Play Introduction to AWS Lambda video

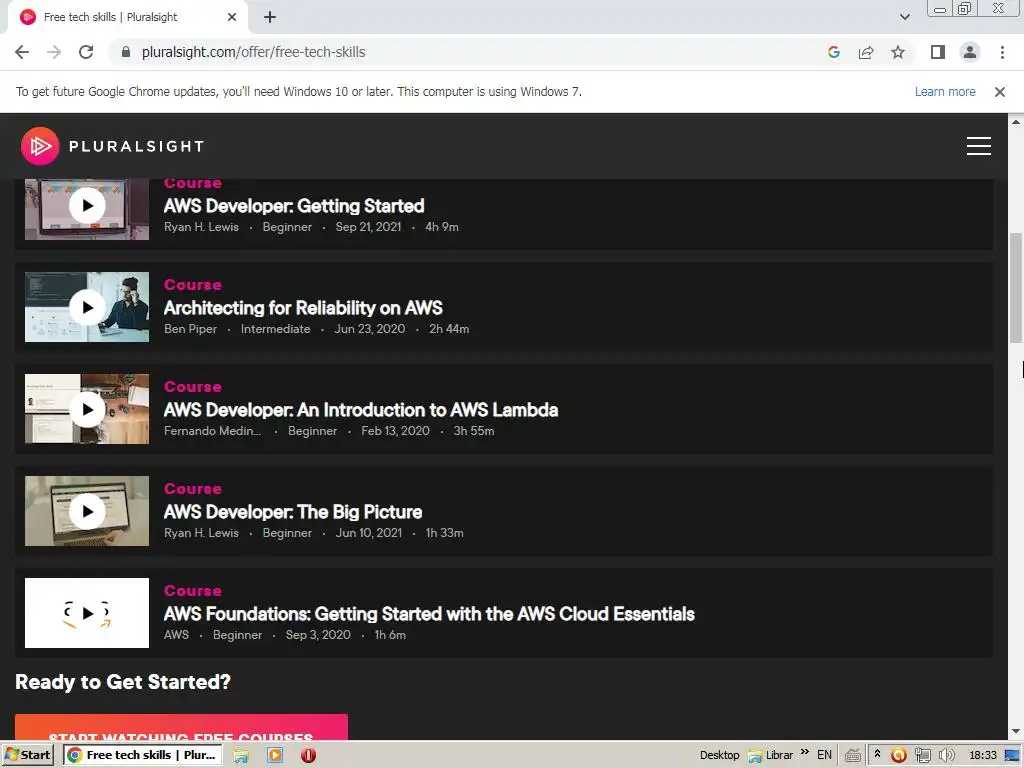click(x=87, y=409)
